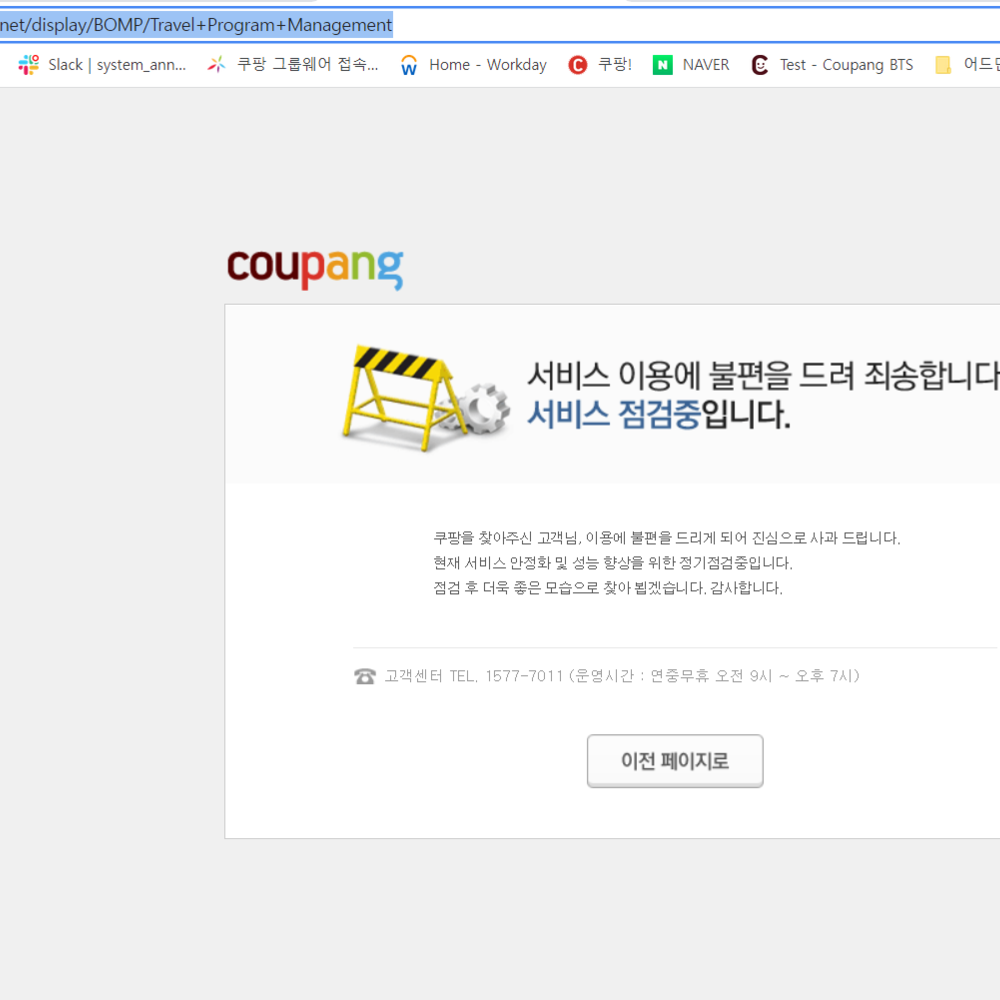Click the blue '서비스 점검중' heading text
This screenshot has width=1000, height=1000.
pyautogui.click(x=614, y=414)
